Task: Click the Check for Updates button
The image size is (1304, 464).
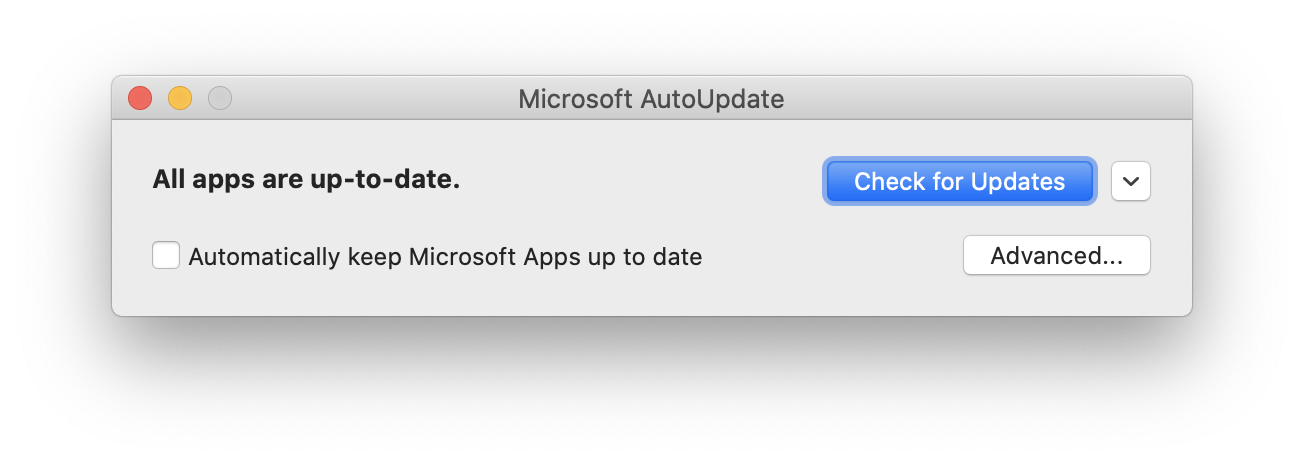Action: tap(959, 182)
